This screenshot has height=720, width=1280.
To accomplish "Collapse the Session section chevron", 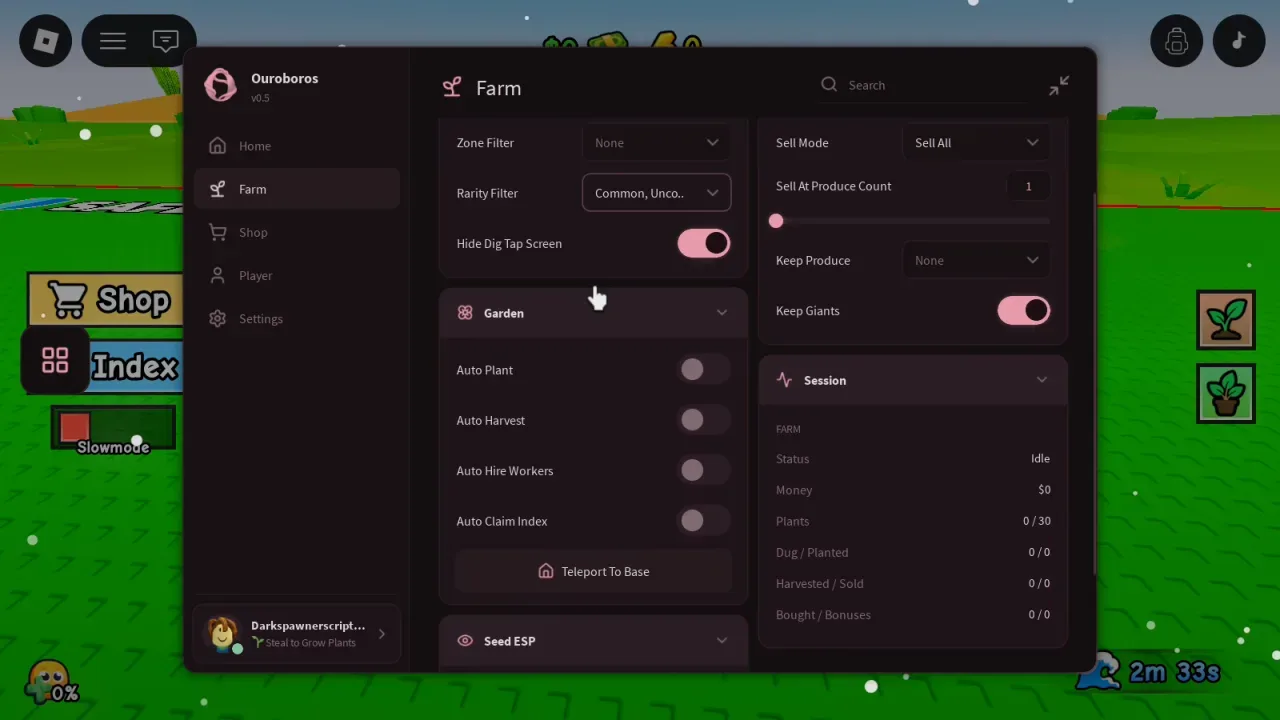I will click(1042, 380).
